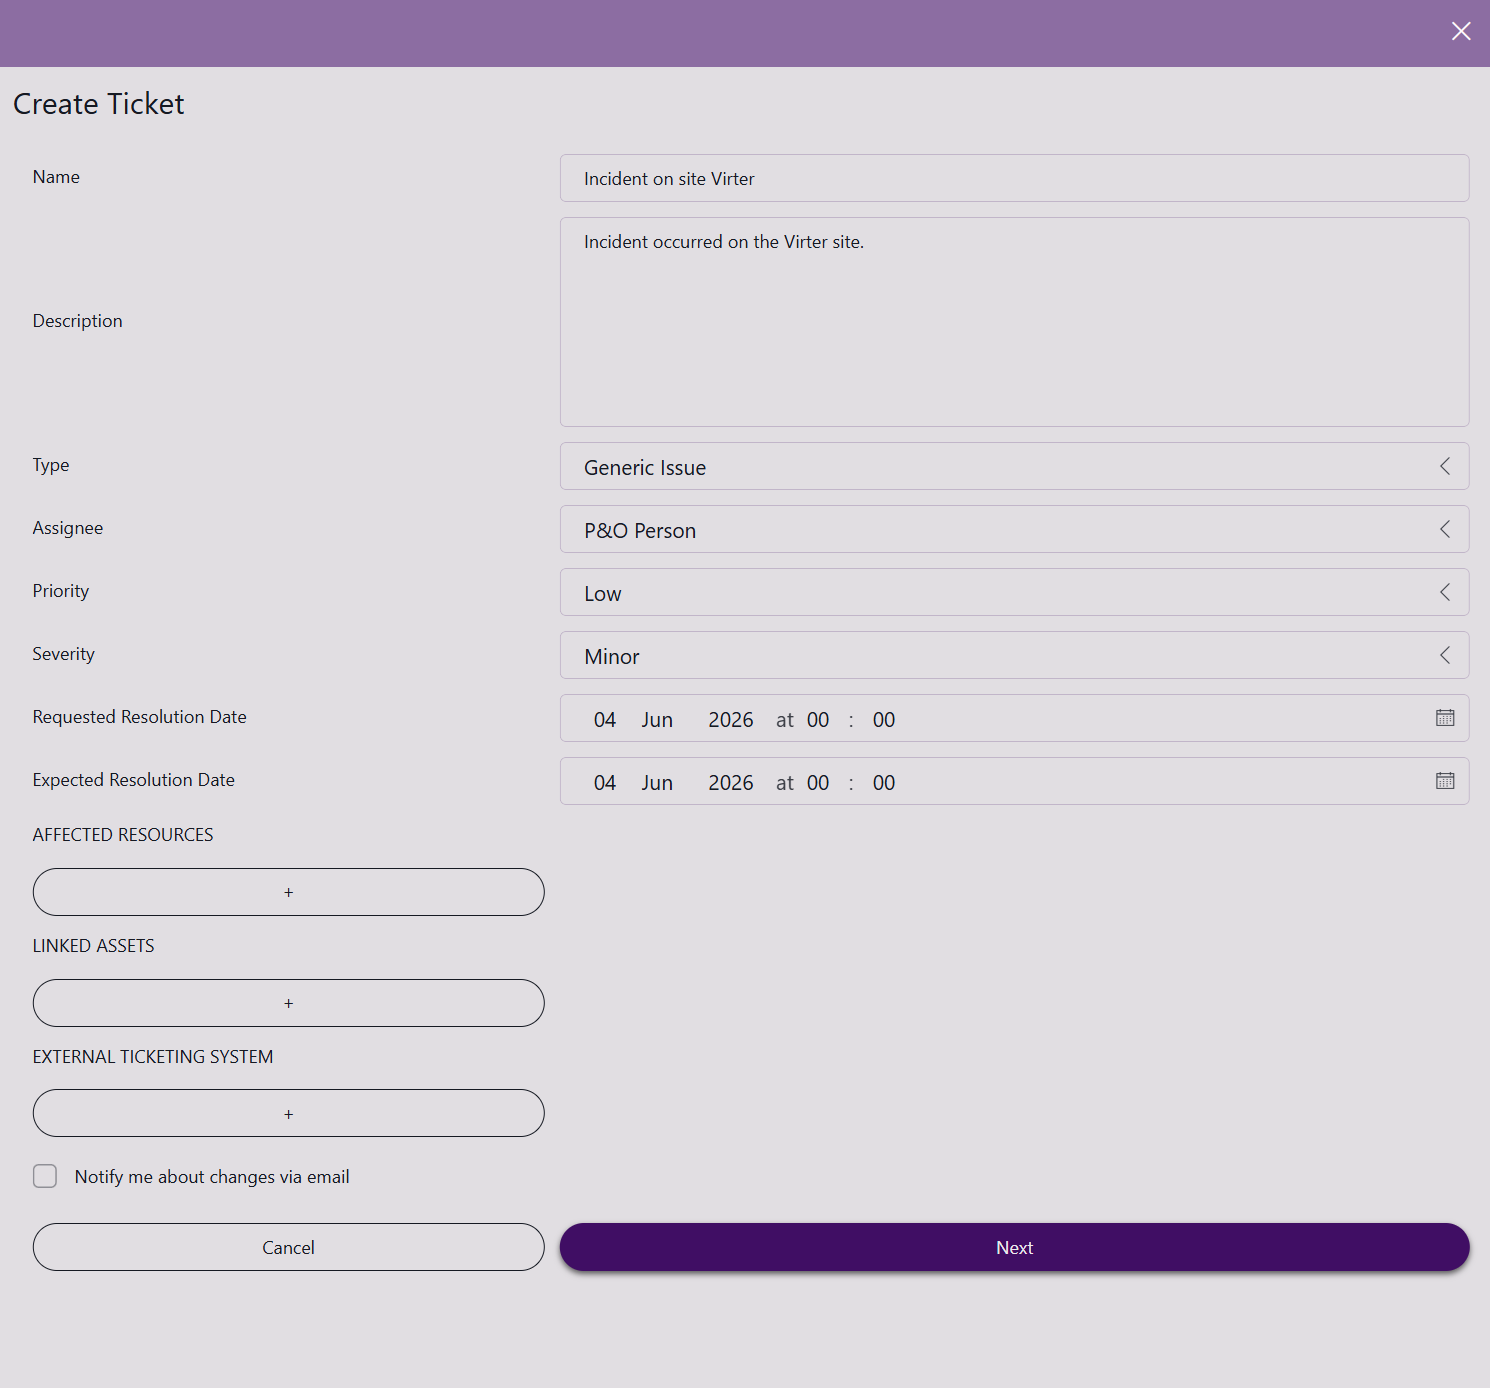Click the 'Minor' severity value

612,657
